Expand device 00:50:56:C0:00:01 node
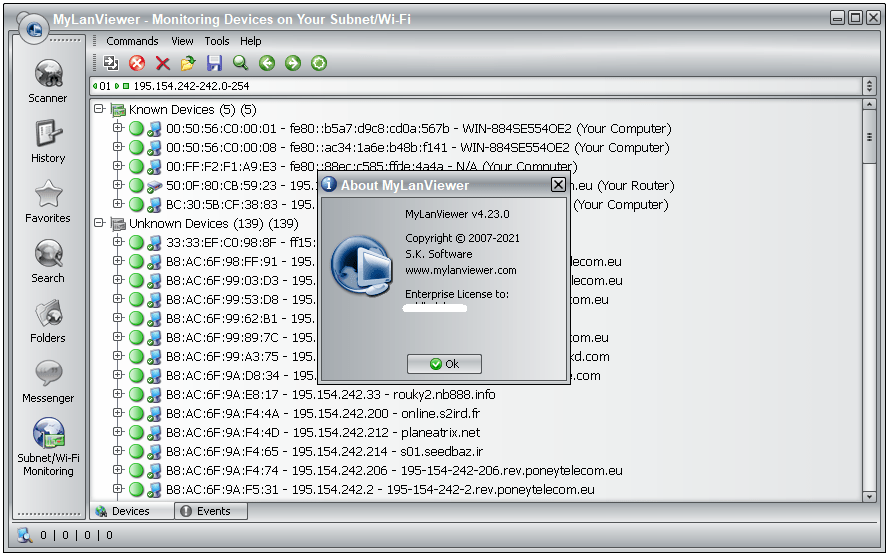 point(118,127)
